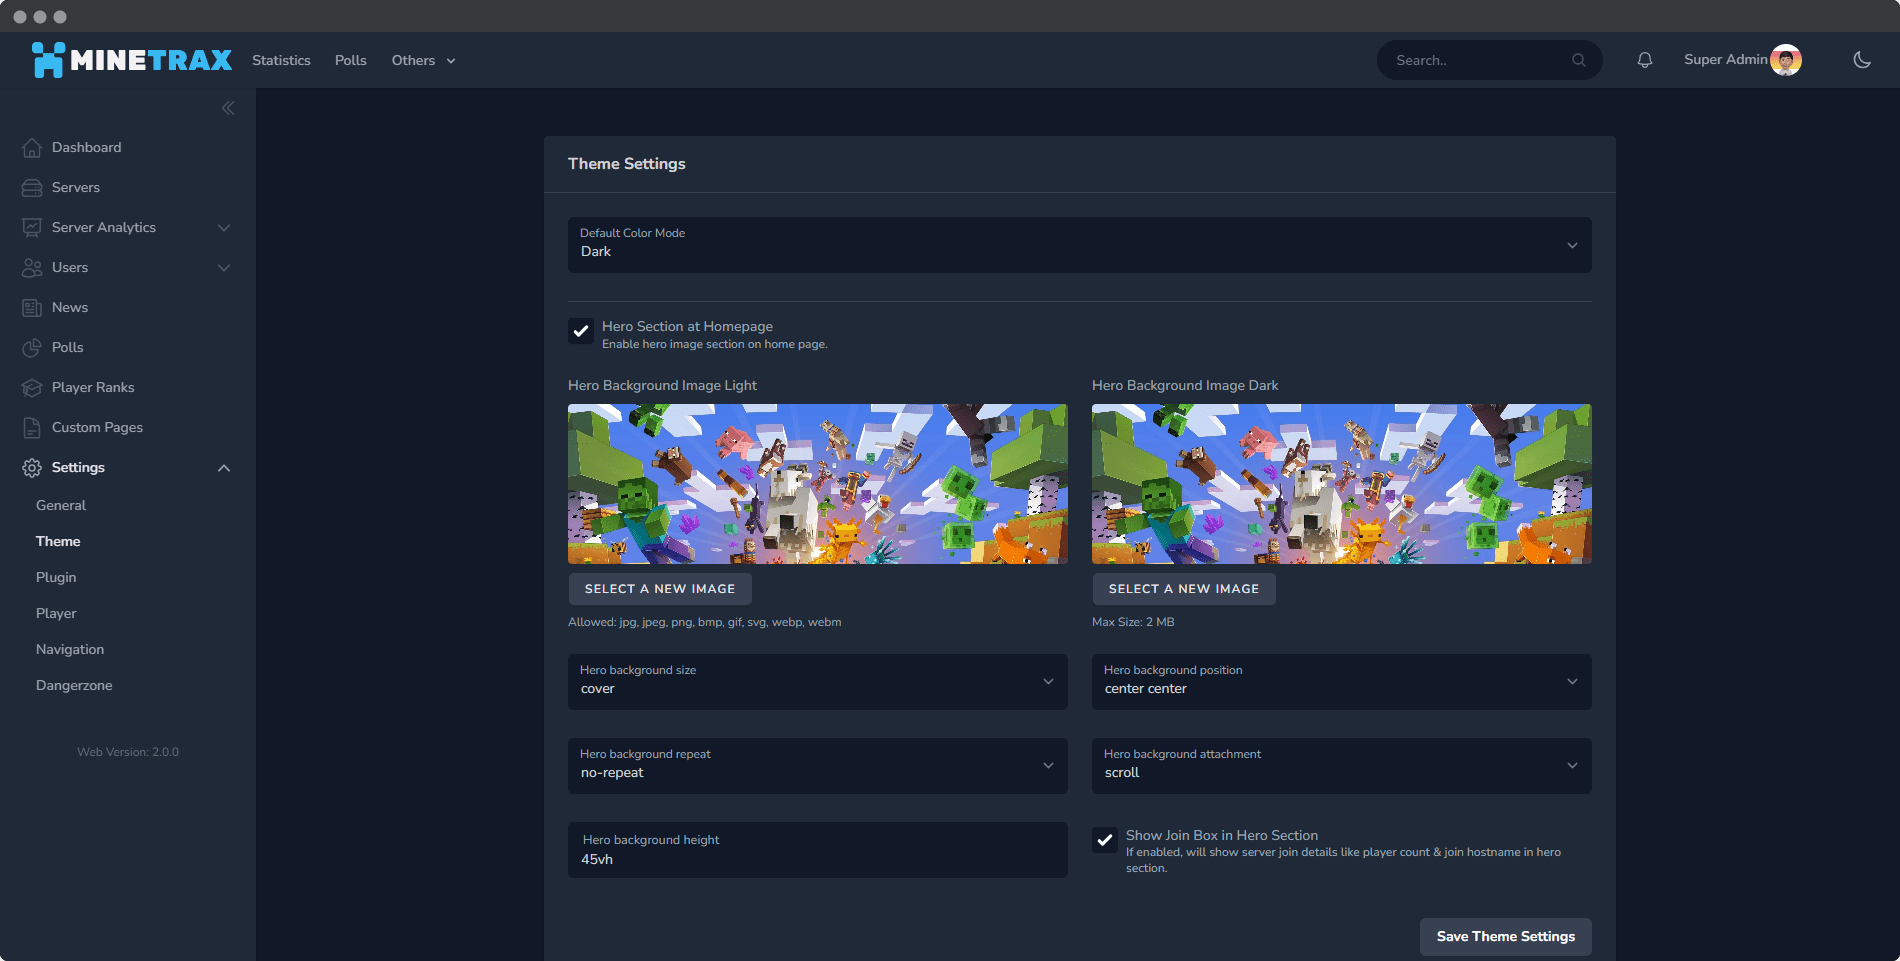The width and height of the screenshot is (1900, 961).
Task: Click the Player Ranks icon
Action: point(32,387)
